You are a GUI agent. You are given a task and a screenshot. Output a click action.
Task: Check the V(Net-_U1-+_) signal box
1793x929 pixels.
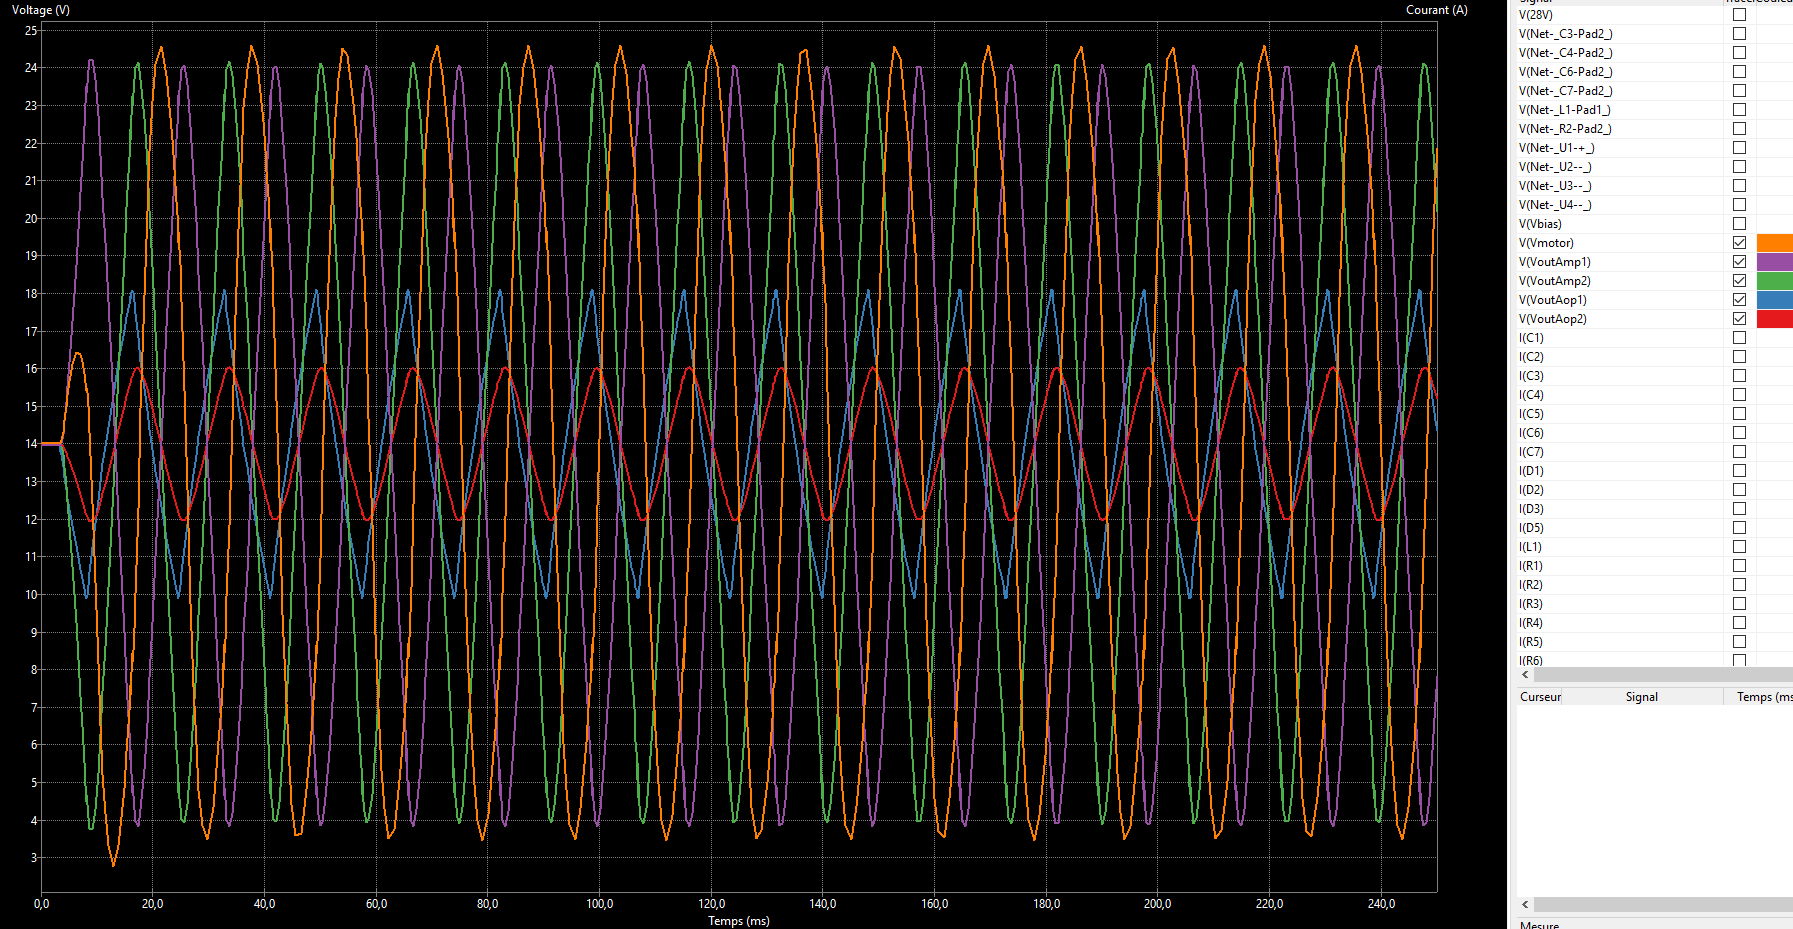point(1739,148)
